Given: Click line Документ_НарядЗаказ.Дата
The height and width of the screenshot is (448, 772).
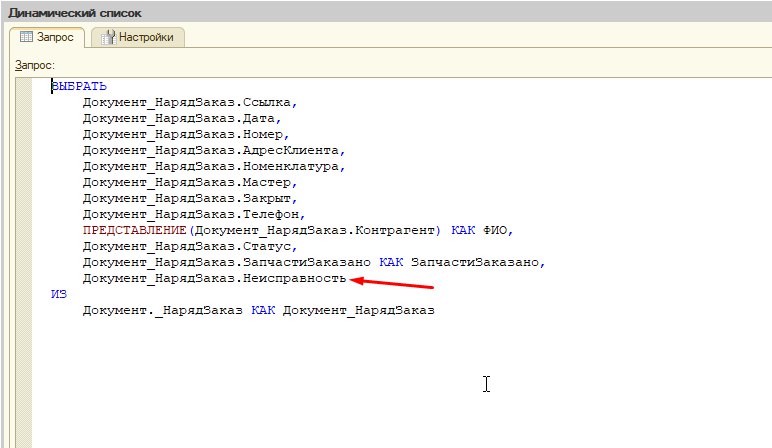Looking at the screenshot, I should [x=182, y=118].
